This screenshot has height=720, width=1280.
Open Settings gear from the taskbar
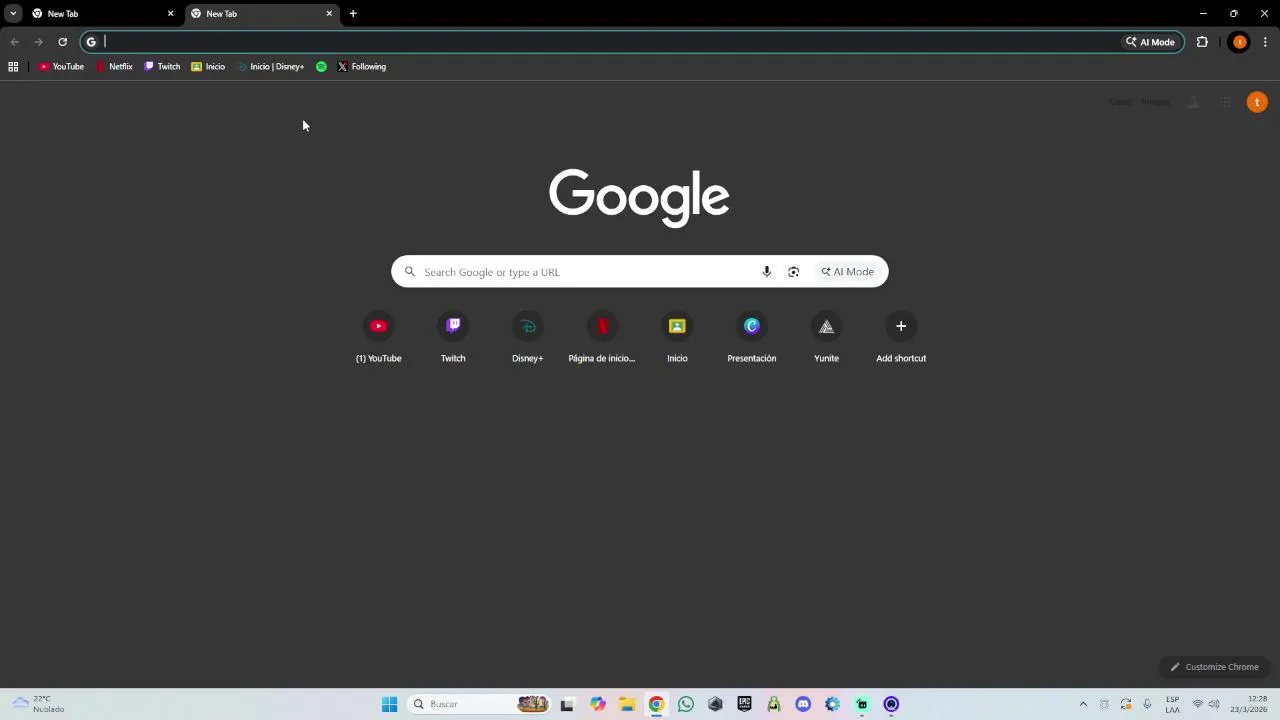pos(832,704)
